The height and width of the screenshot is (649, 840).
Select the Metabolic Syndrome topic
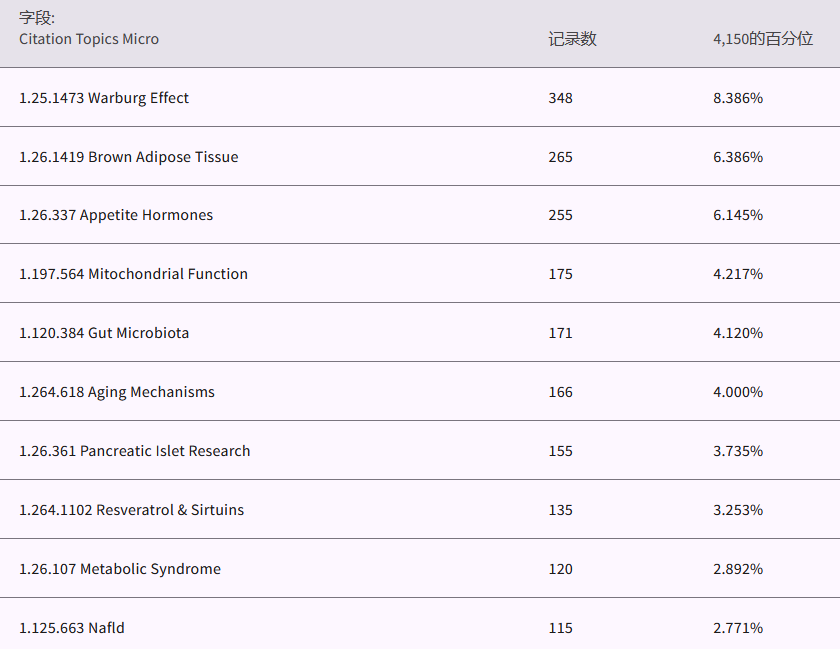[120, 569]
